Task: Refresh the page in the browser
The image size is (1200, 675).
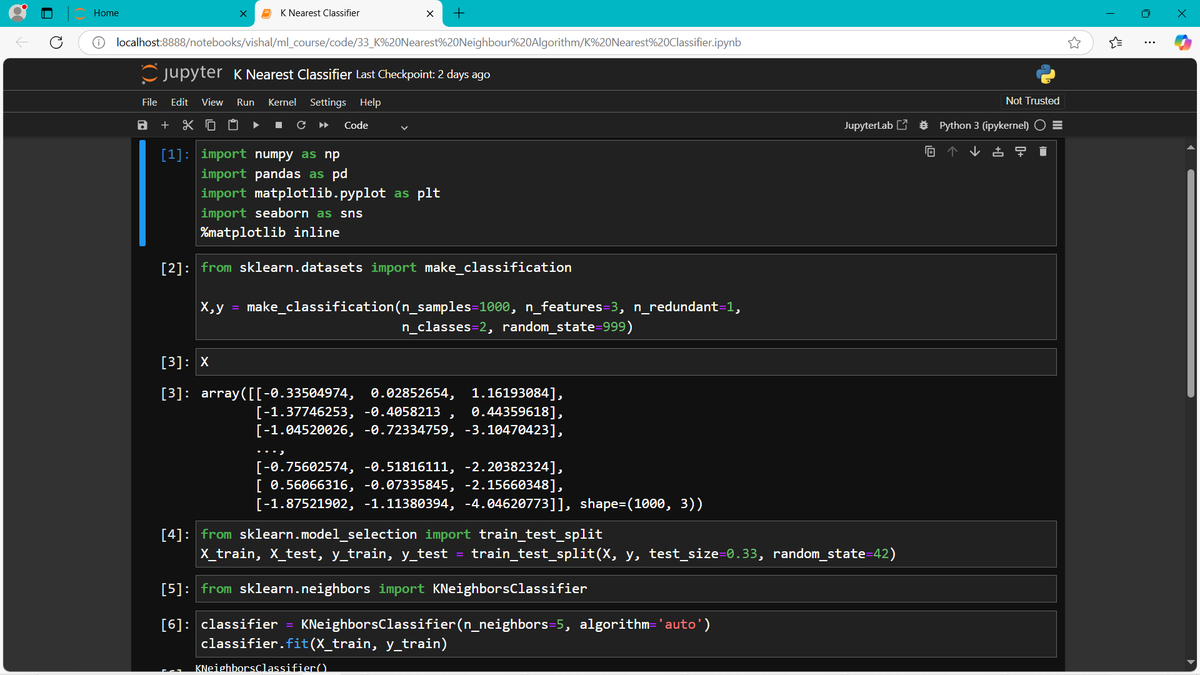Action: pos(57,43)
